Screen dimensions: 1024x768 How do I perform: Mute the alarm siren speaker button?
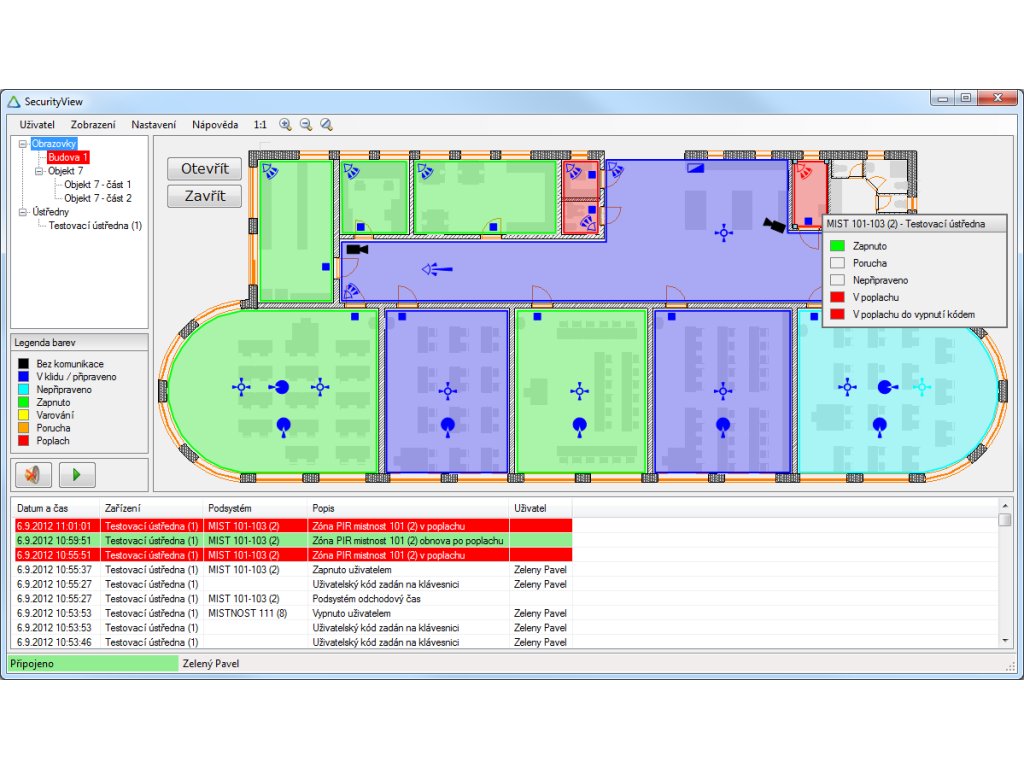point(33,474)
